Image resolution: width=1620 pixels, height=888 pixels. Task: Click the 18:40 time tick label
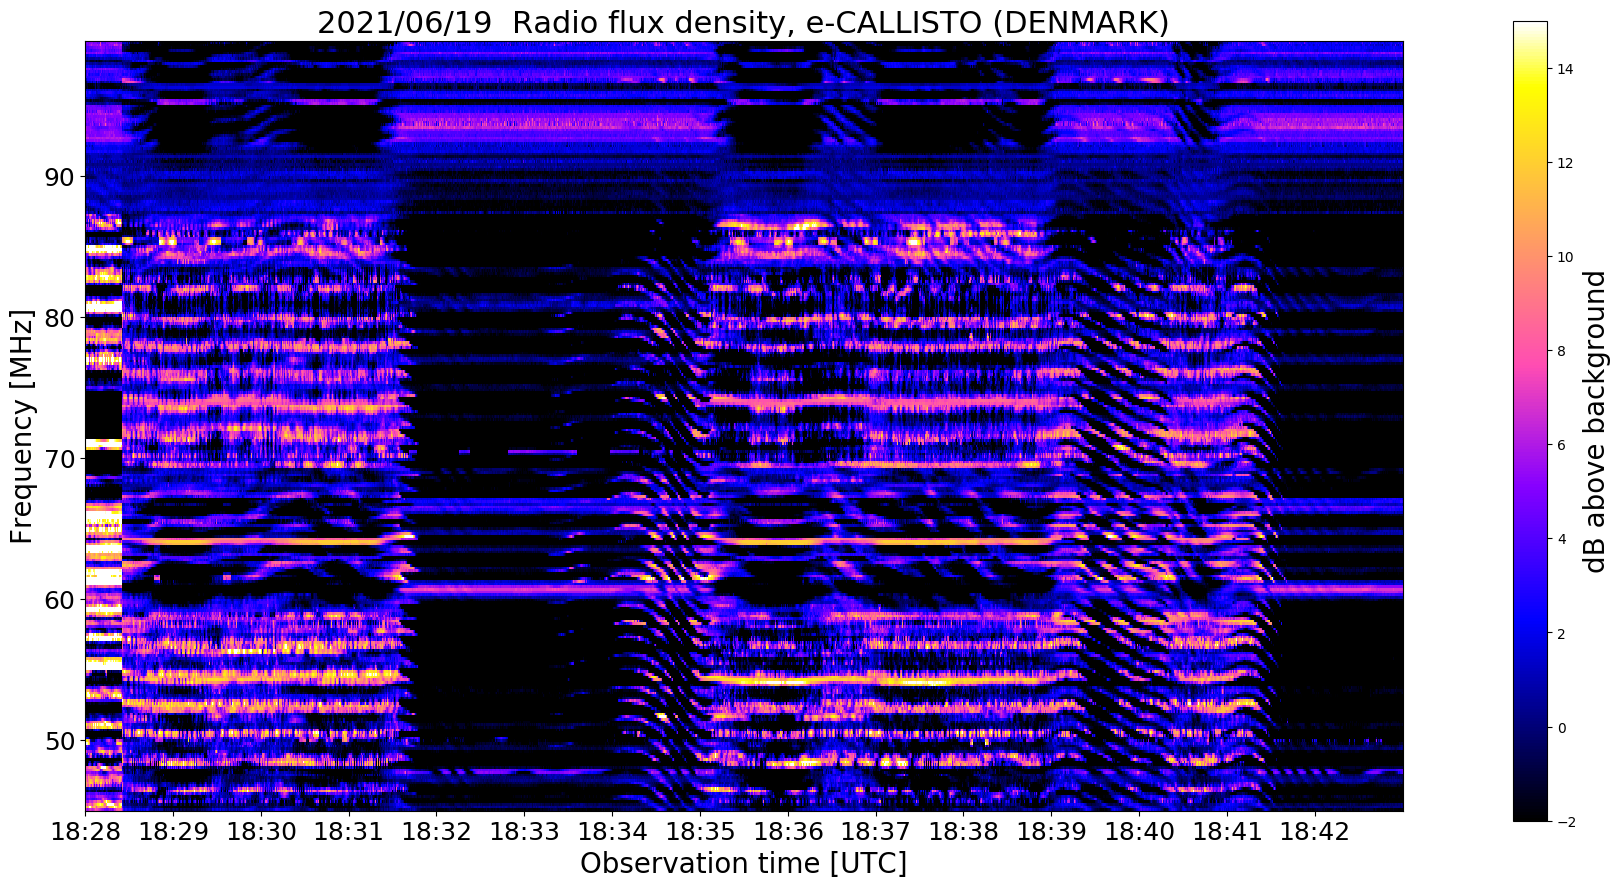coord(1140,831)
